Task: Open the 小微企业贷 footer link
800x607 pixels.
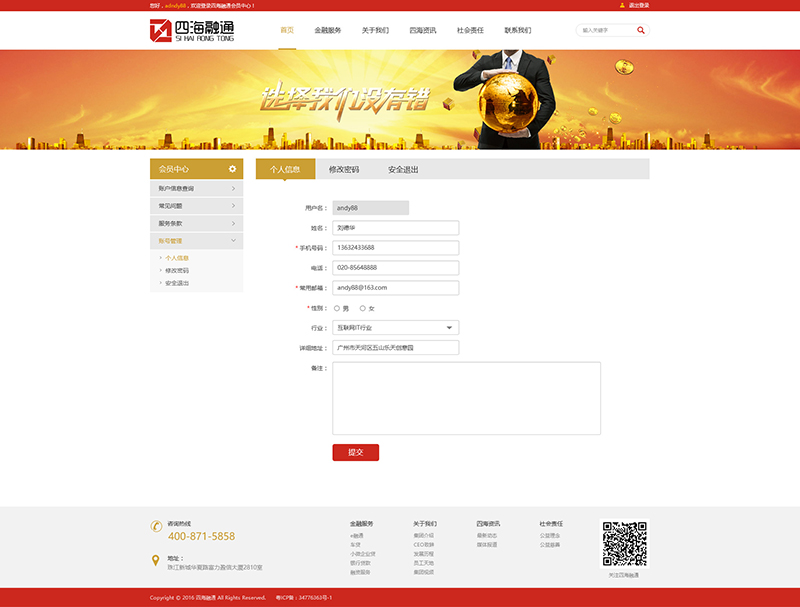Action: [363, 554]
